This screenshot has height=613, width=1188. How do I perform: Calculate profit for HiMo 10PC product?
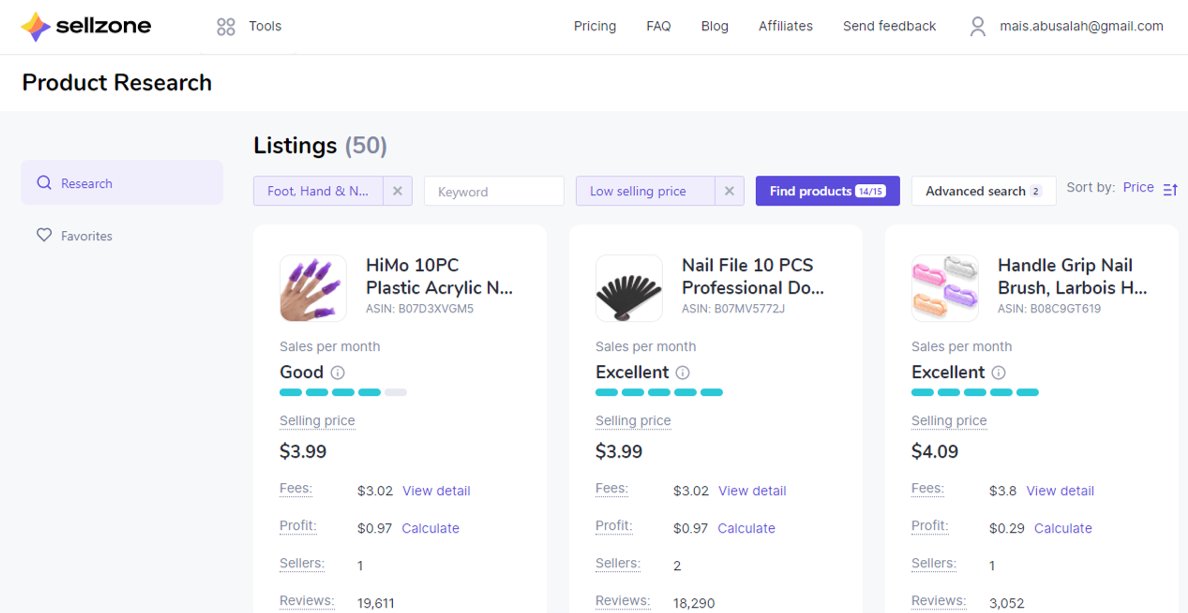click(430, 528)
